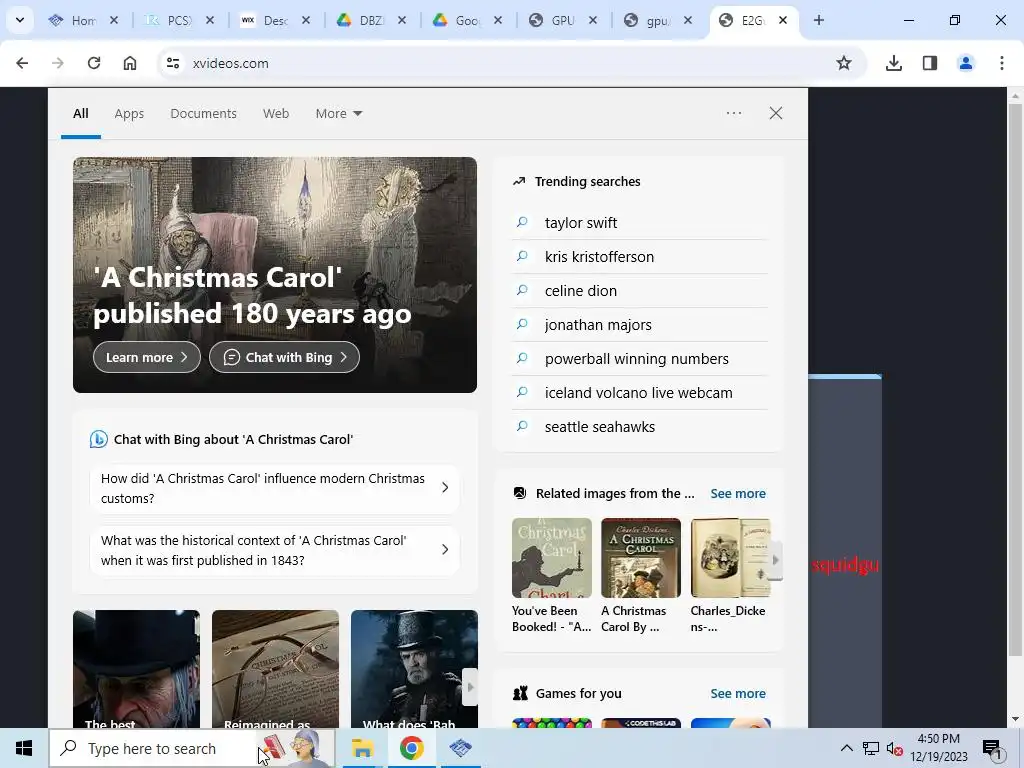Screen dimensions: 1024x768
Task: Switch to the PCS browser tab
Action: point(178,21)
